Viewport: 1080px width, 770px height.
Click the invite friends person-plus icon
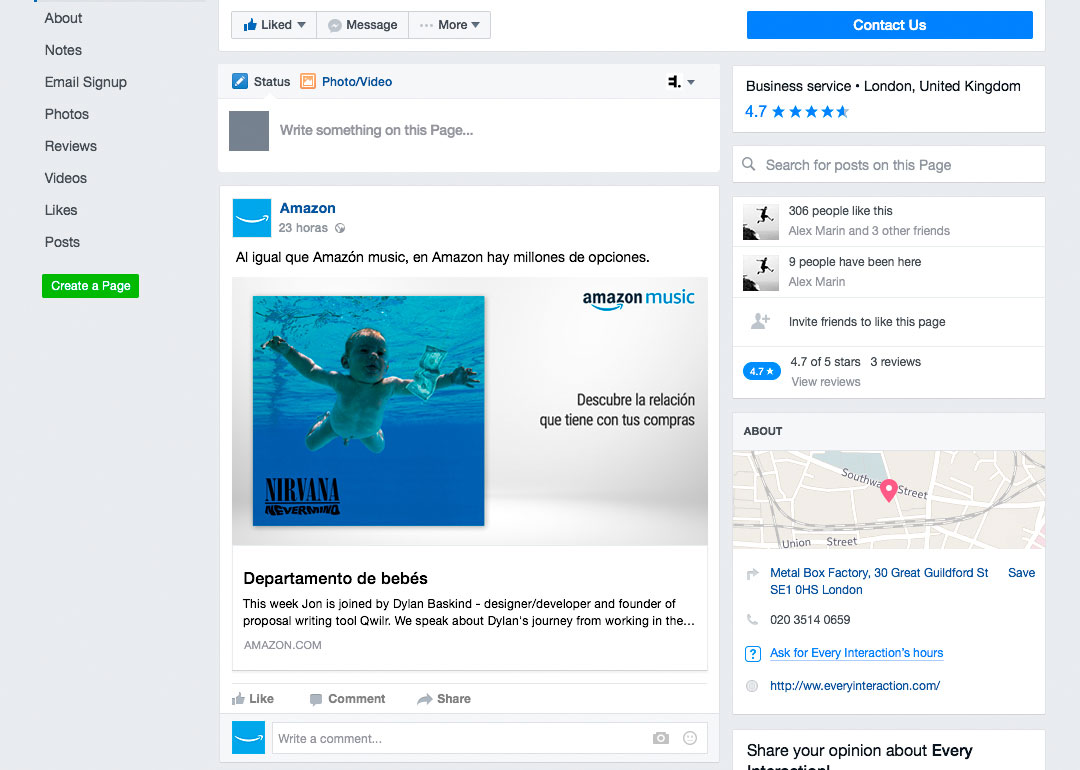pyautogui.click(x=760, y=321)
